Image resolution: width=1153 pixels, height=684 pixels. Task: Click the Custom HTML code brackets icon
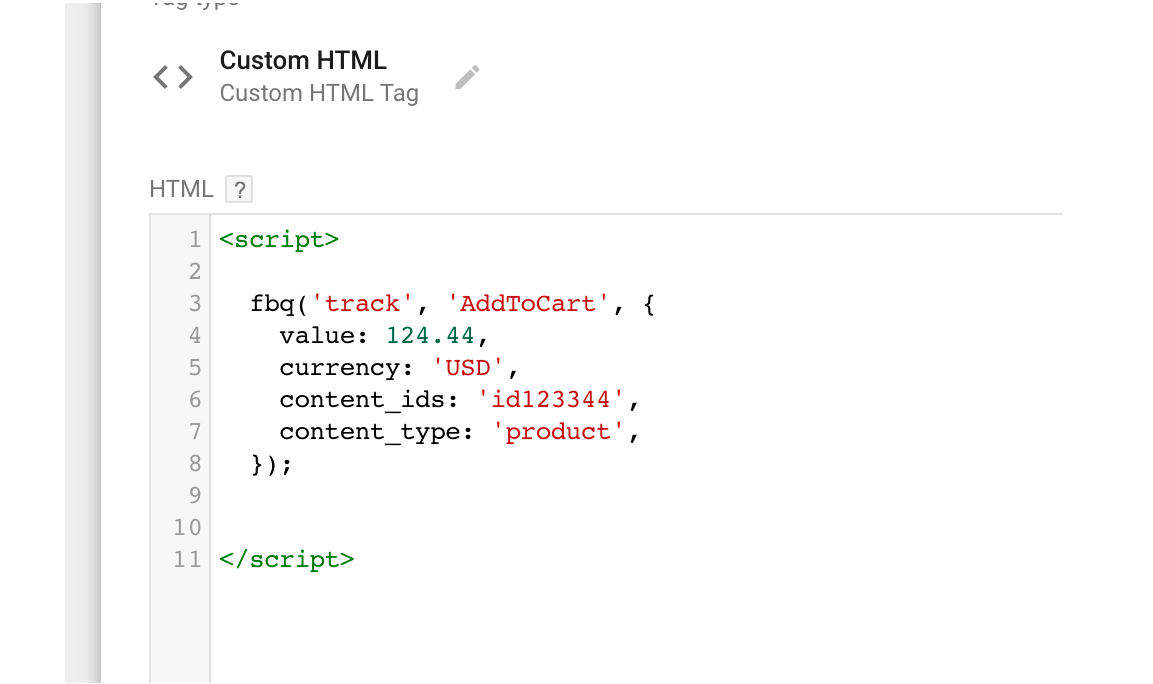point(173,77)
